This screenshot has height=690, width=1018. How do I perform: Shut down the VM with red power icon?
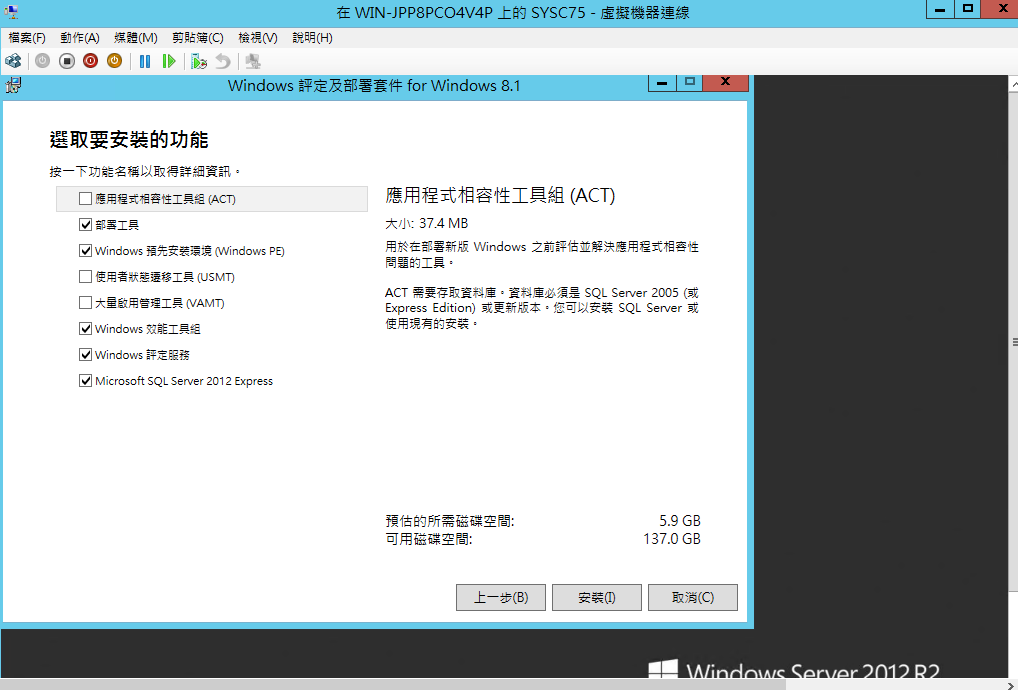[x=90, y=61]
